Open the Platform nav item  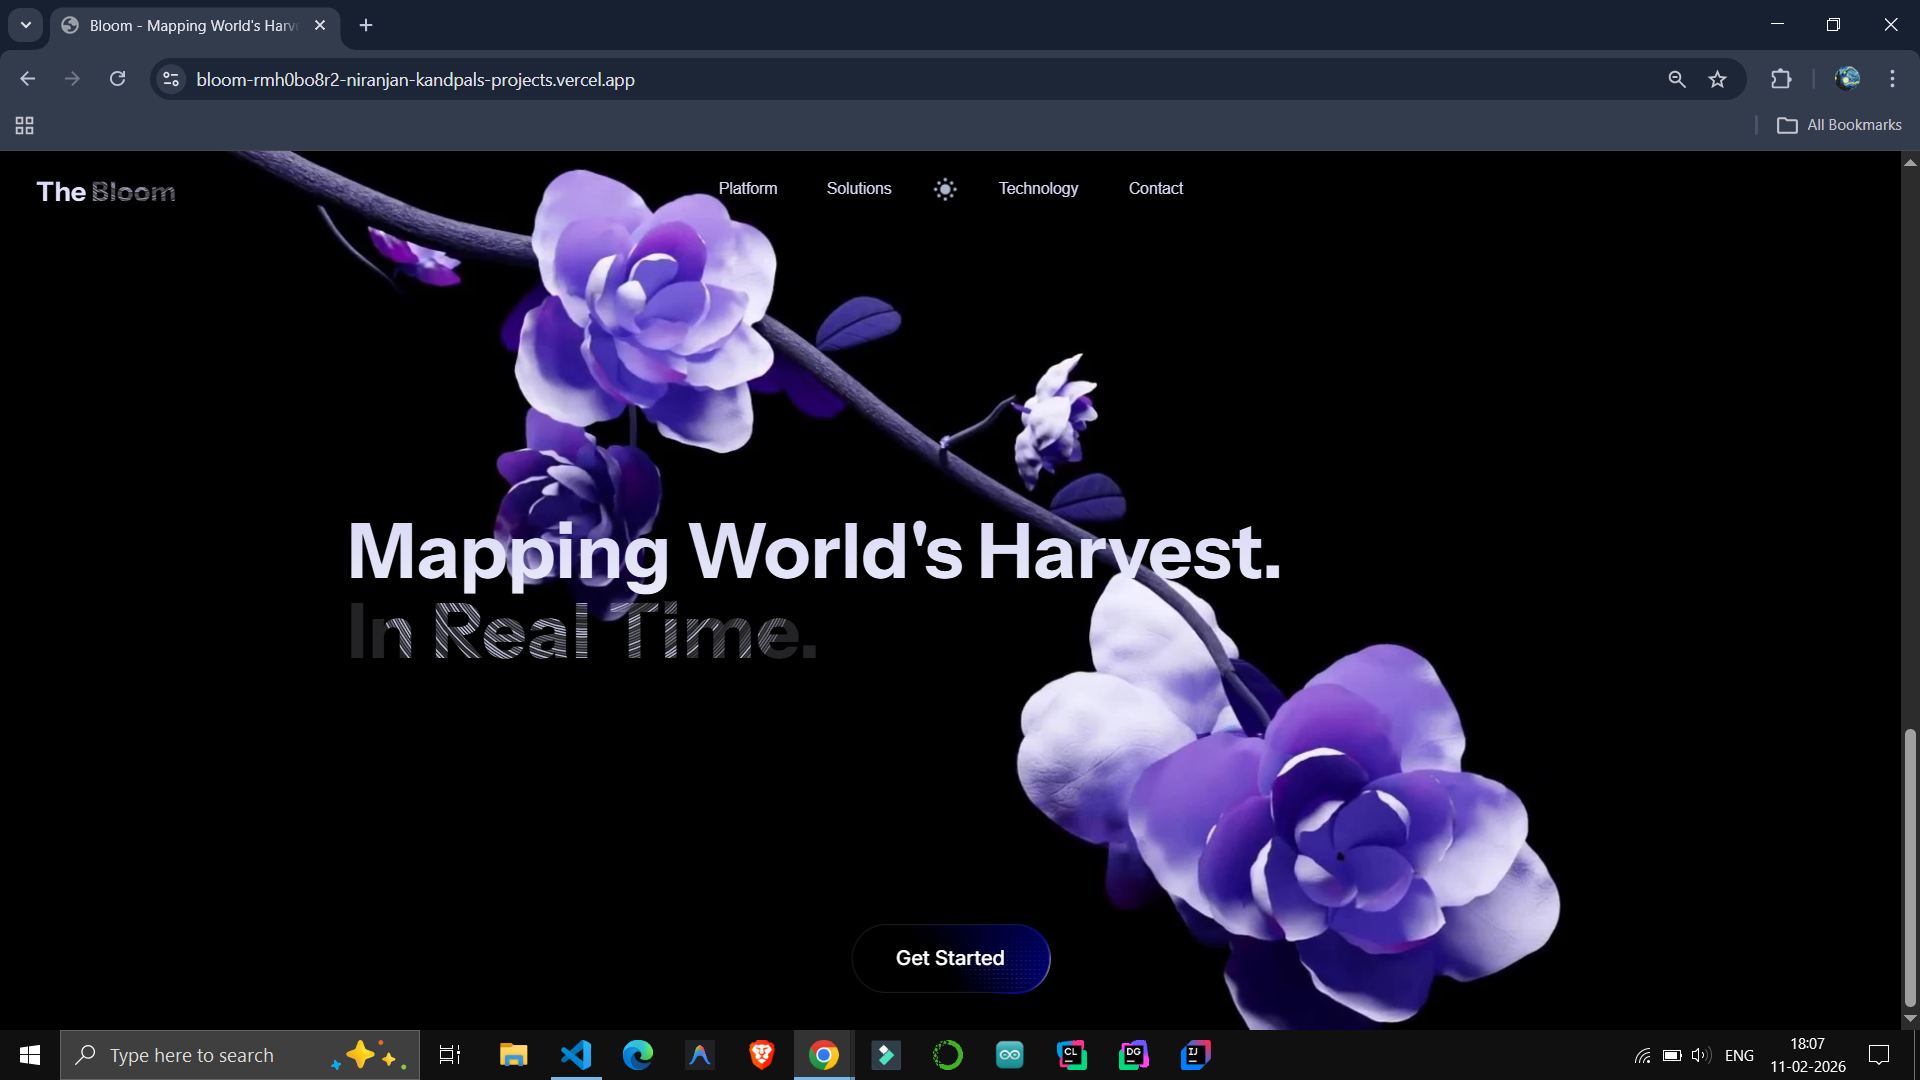coord(747,189)
